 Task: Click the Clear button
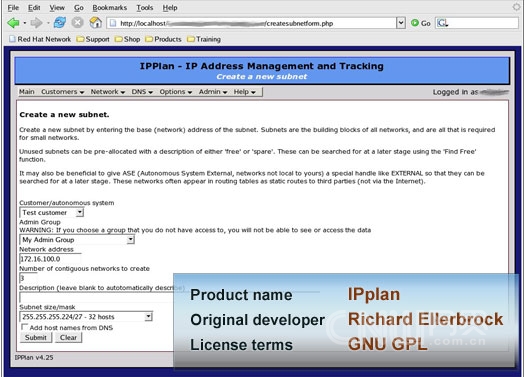[x=68, y=337]
